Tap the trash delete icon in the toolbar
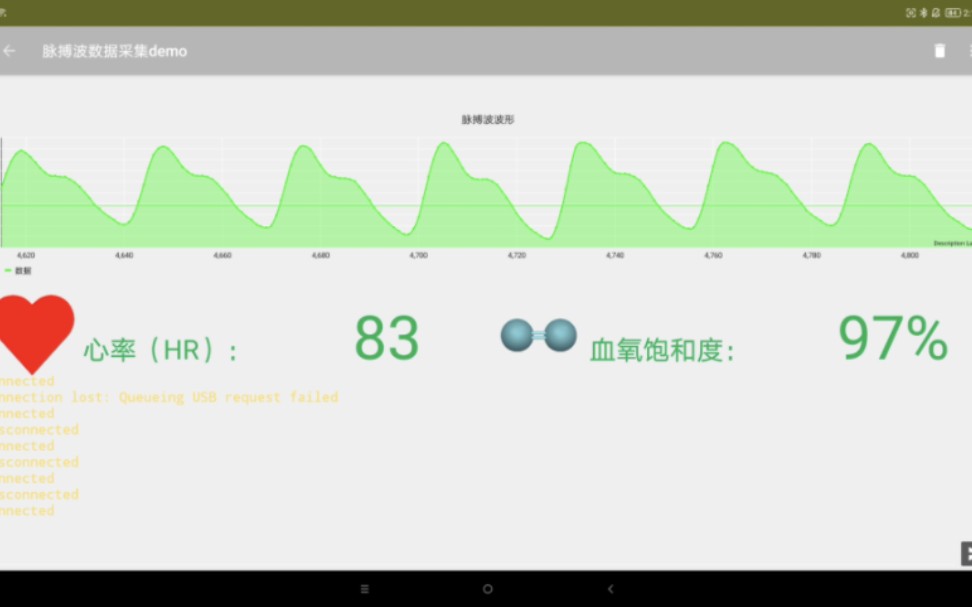972x607 pixels. 940,51
